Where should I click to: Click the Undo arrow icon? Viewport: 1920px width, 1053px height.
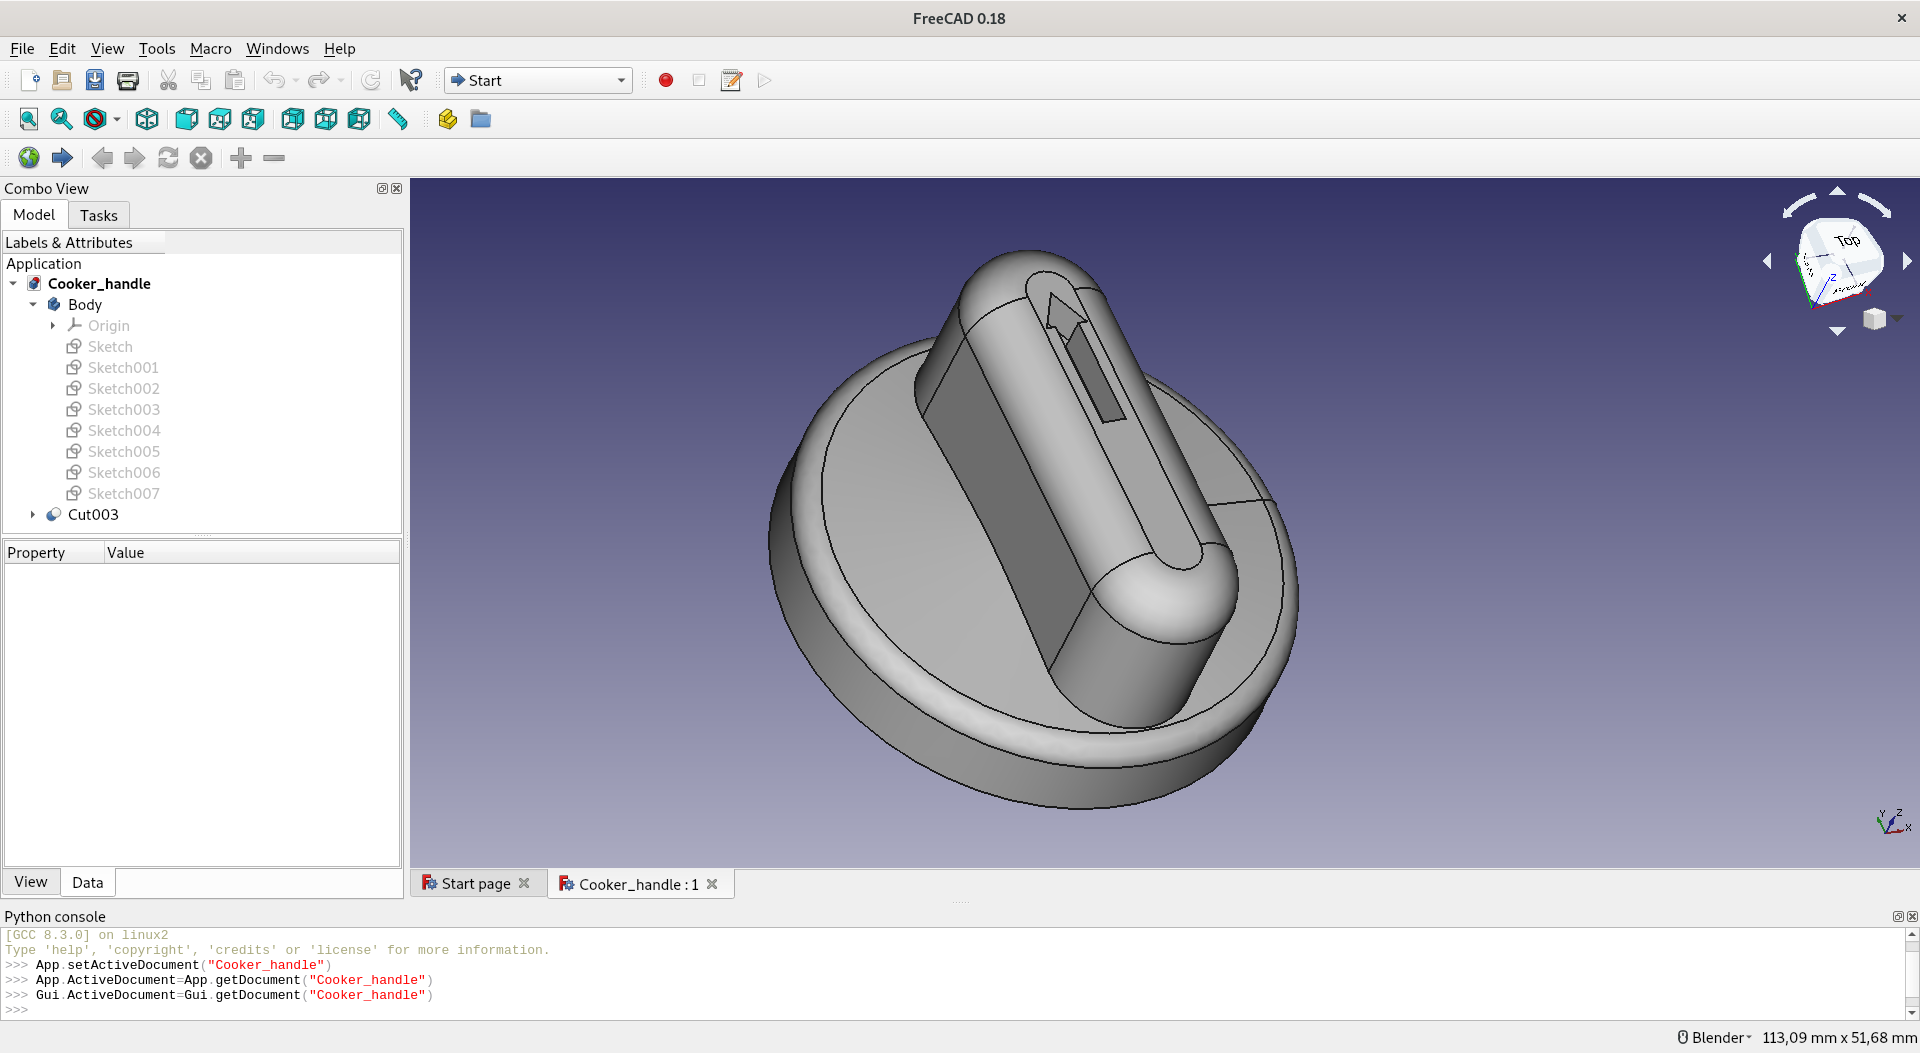pos(274,81)
